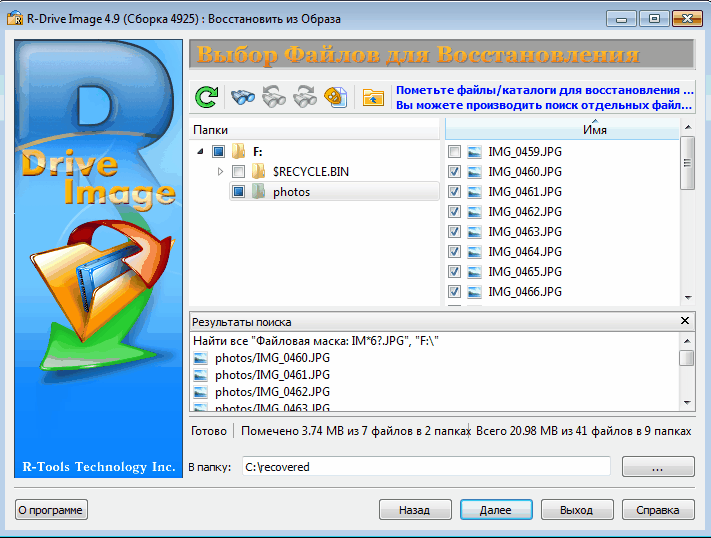Click search results scrollbar up arrow
The width and height of the screenshot is (711, 538).
click(687, 341)
